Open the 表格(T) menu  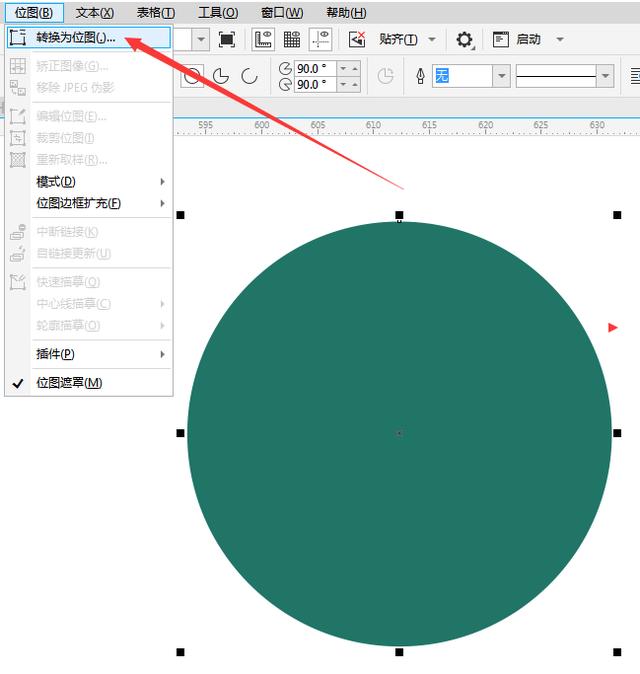point(156,13)
